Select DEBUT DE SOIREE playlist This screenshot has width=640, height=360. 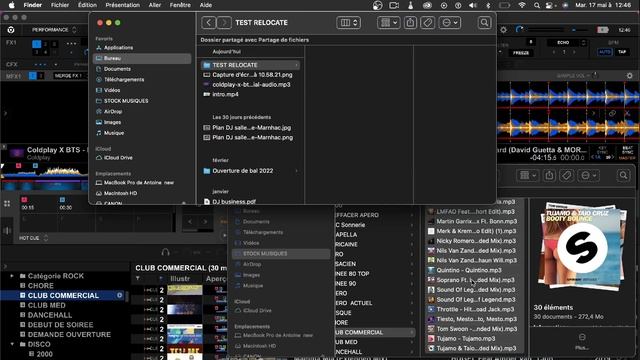[60, 324]
